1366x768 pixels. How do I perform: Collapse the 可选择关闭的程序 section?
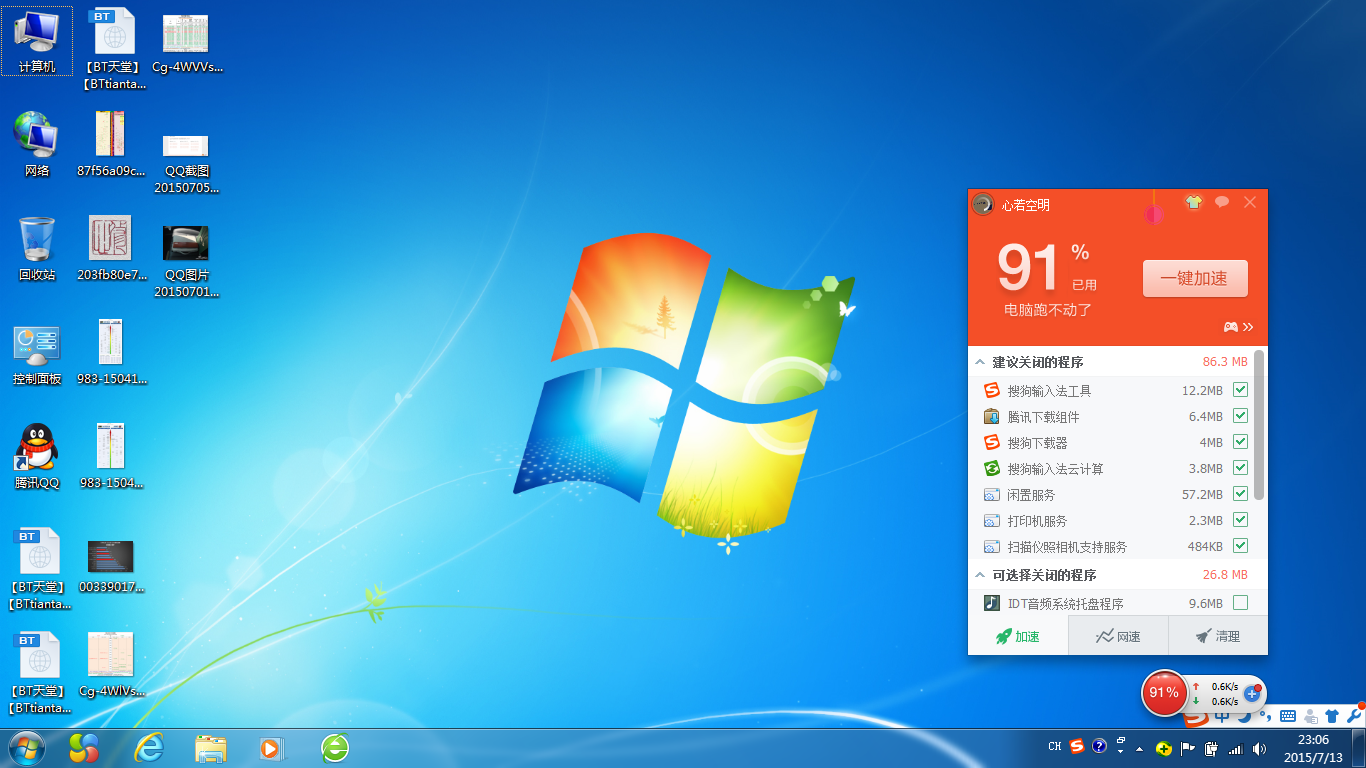tap(981, 575)
